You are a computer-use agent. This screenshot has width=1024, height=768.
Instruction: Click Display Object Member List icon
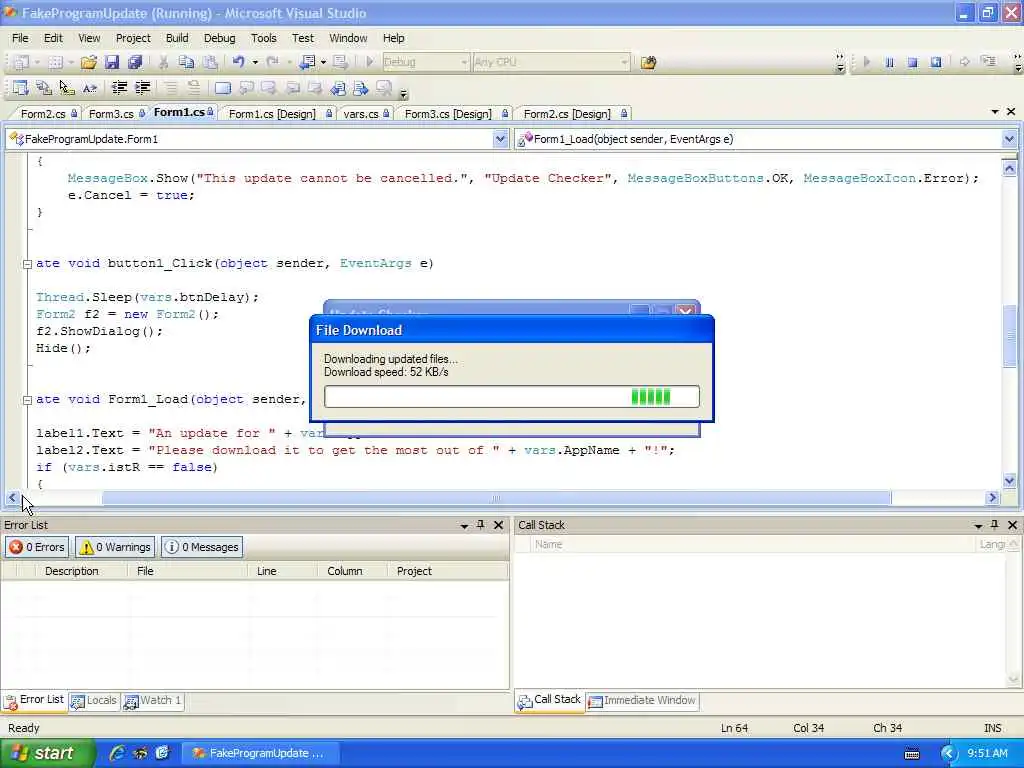pyautogui.click(x=20, y=88)
